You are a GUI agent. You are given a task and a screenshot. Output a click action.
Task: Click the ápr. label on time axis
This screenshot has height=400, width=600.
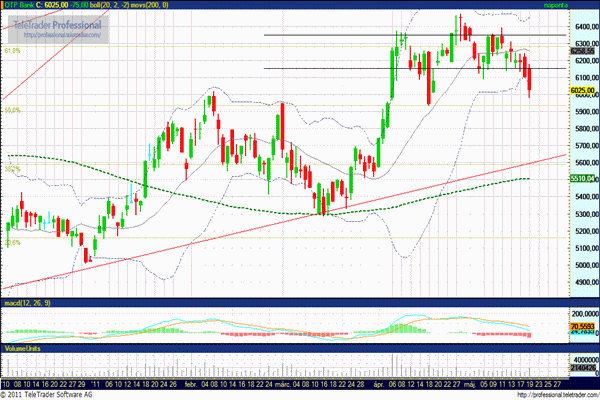[x=378, y=381]
